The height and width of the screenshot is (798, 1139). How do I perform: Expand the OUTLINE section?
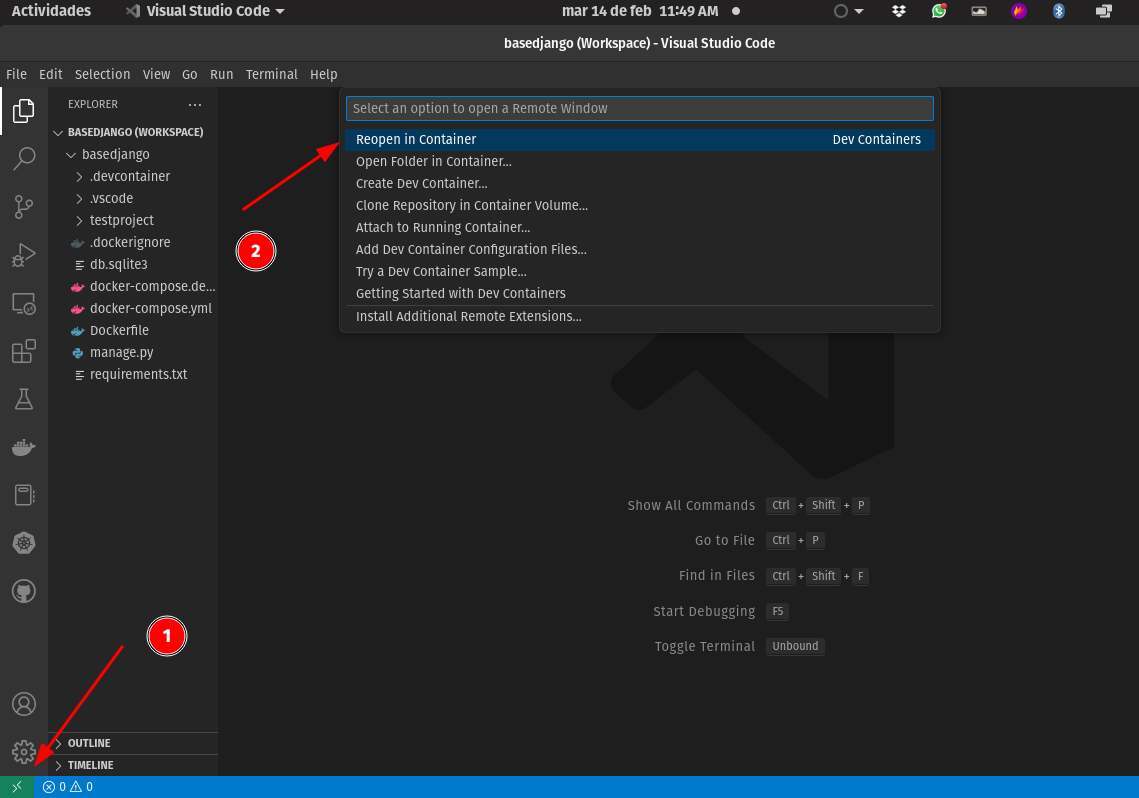click(x=133, y=744)
